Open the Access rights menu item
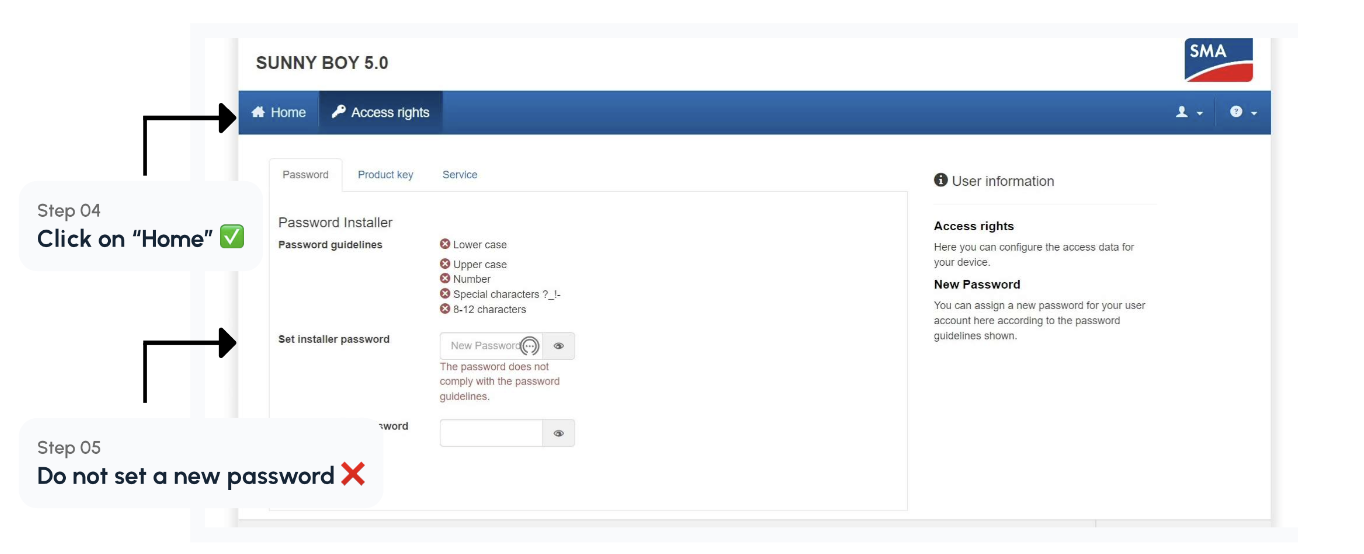 pos(380,113)
